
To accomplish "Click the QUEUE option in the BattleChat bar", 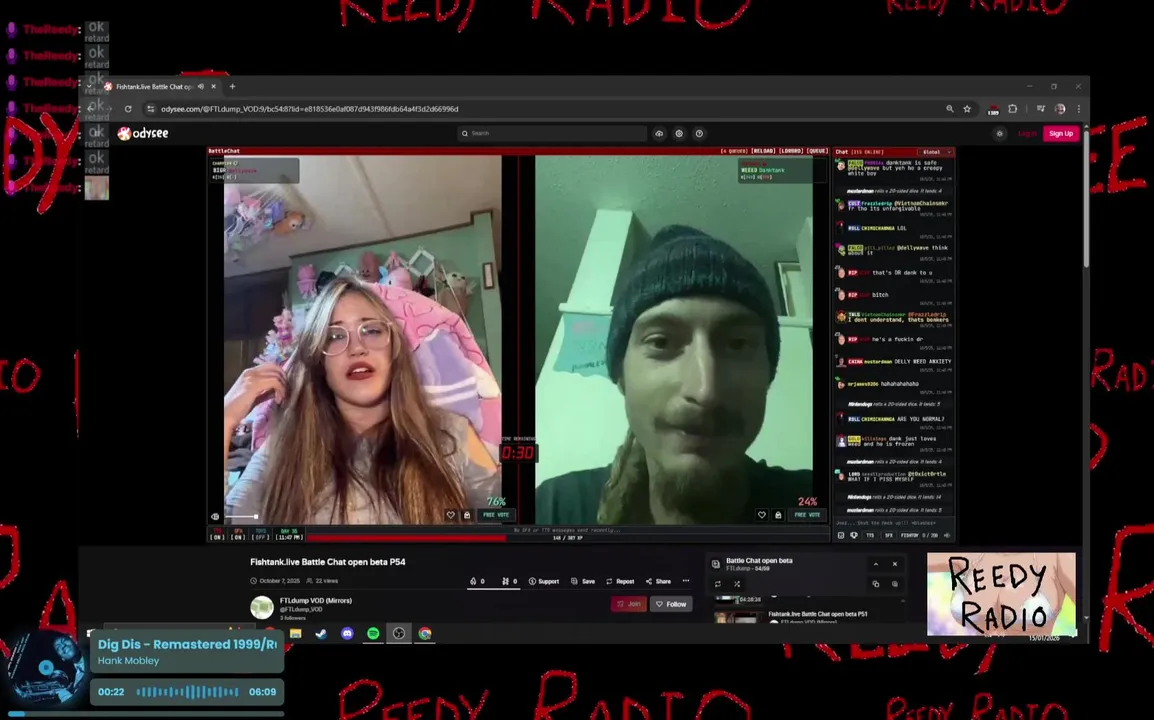I will coord(818,151).
